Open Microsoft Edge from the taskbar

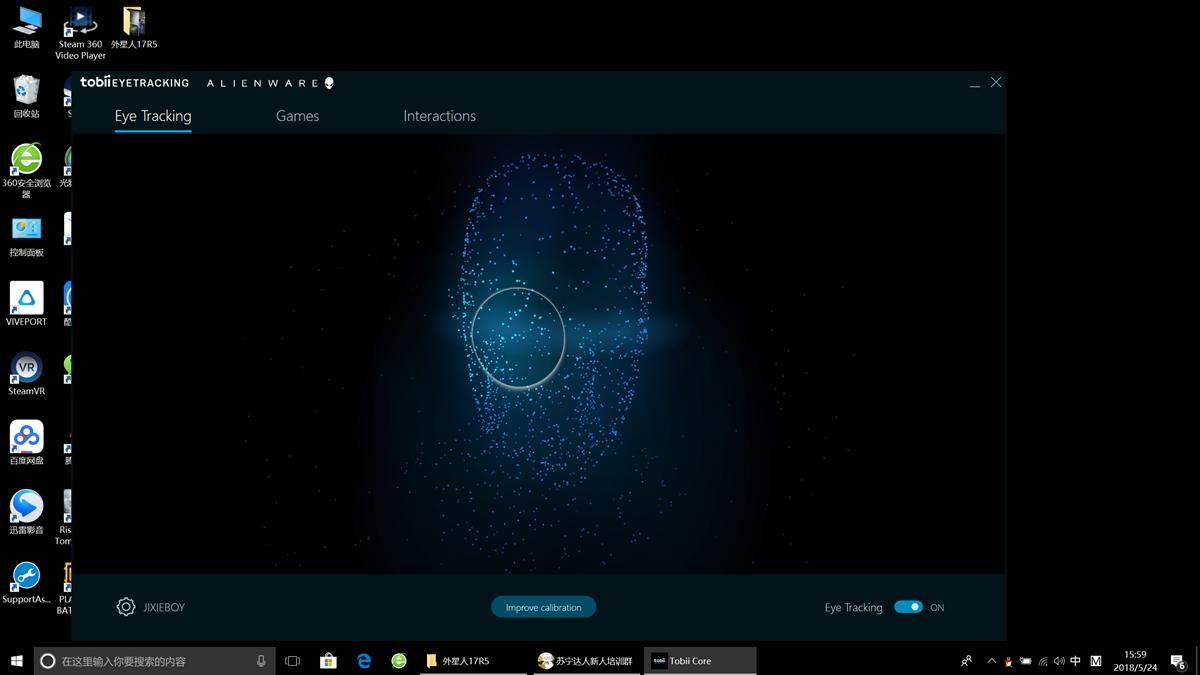coord(363,660)
